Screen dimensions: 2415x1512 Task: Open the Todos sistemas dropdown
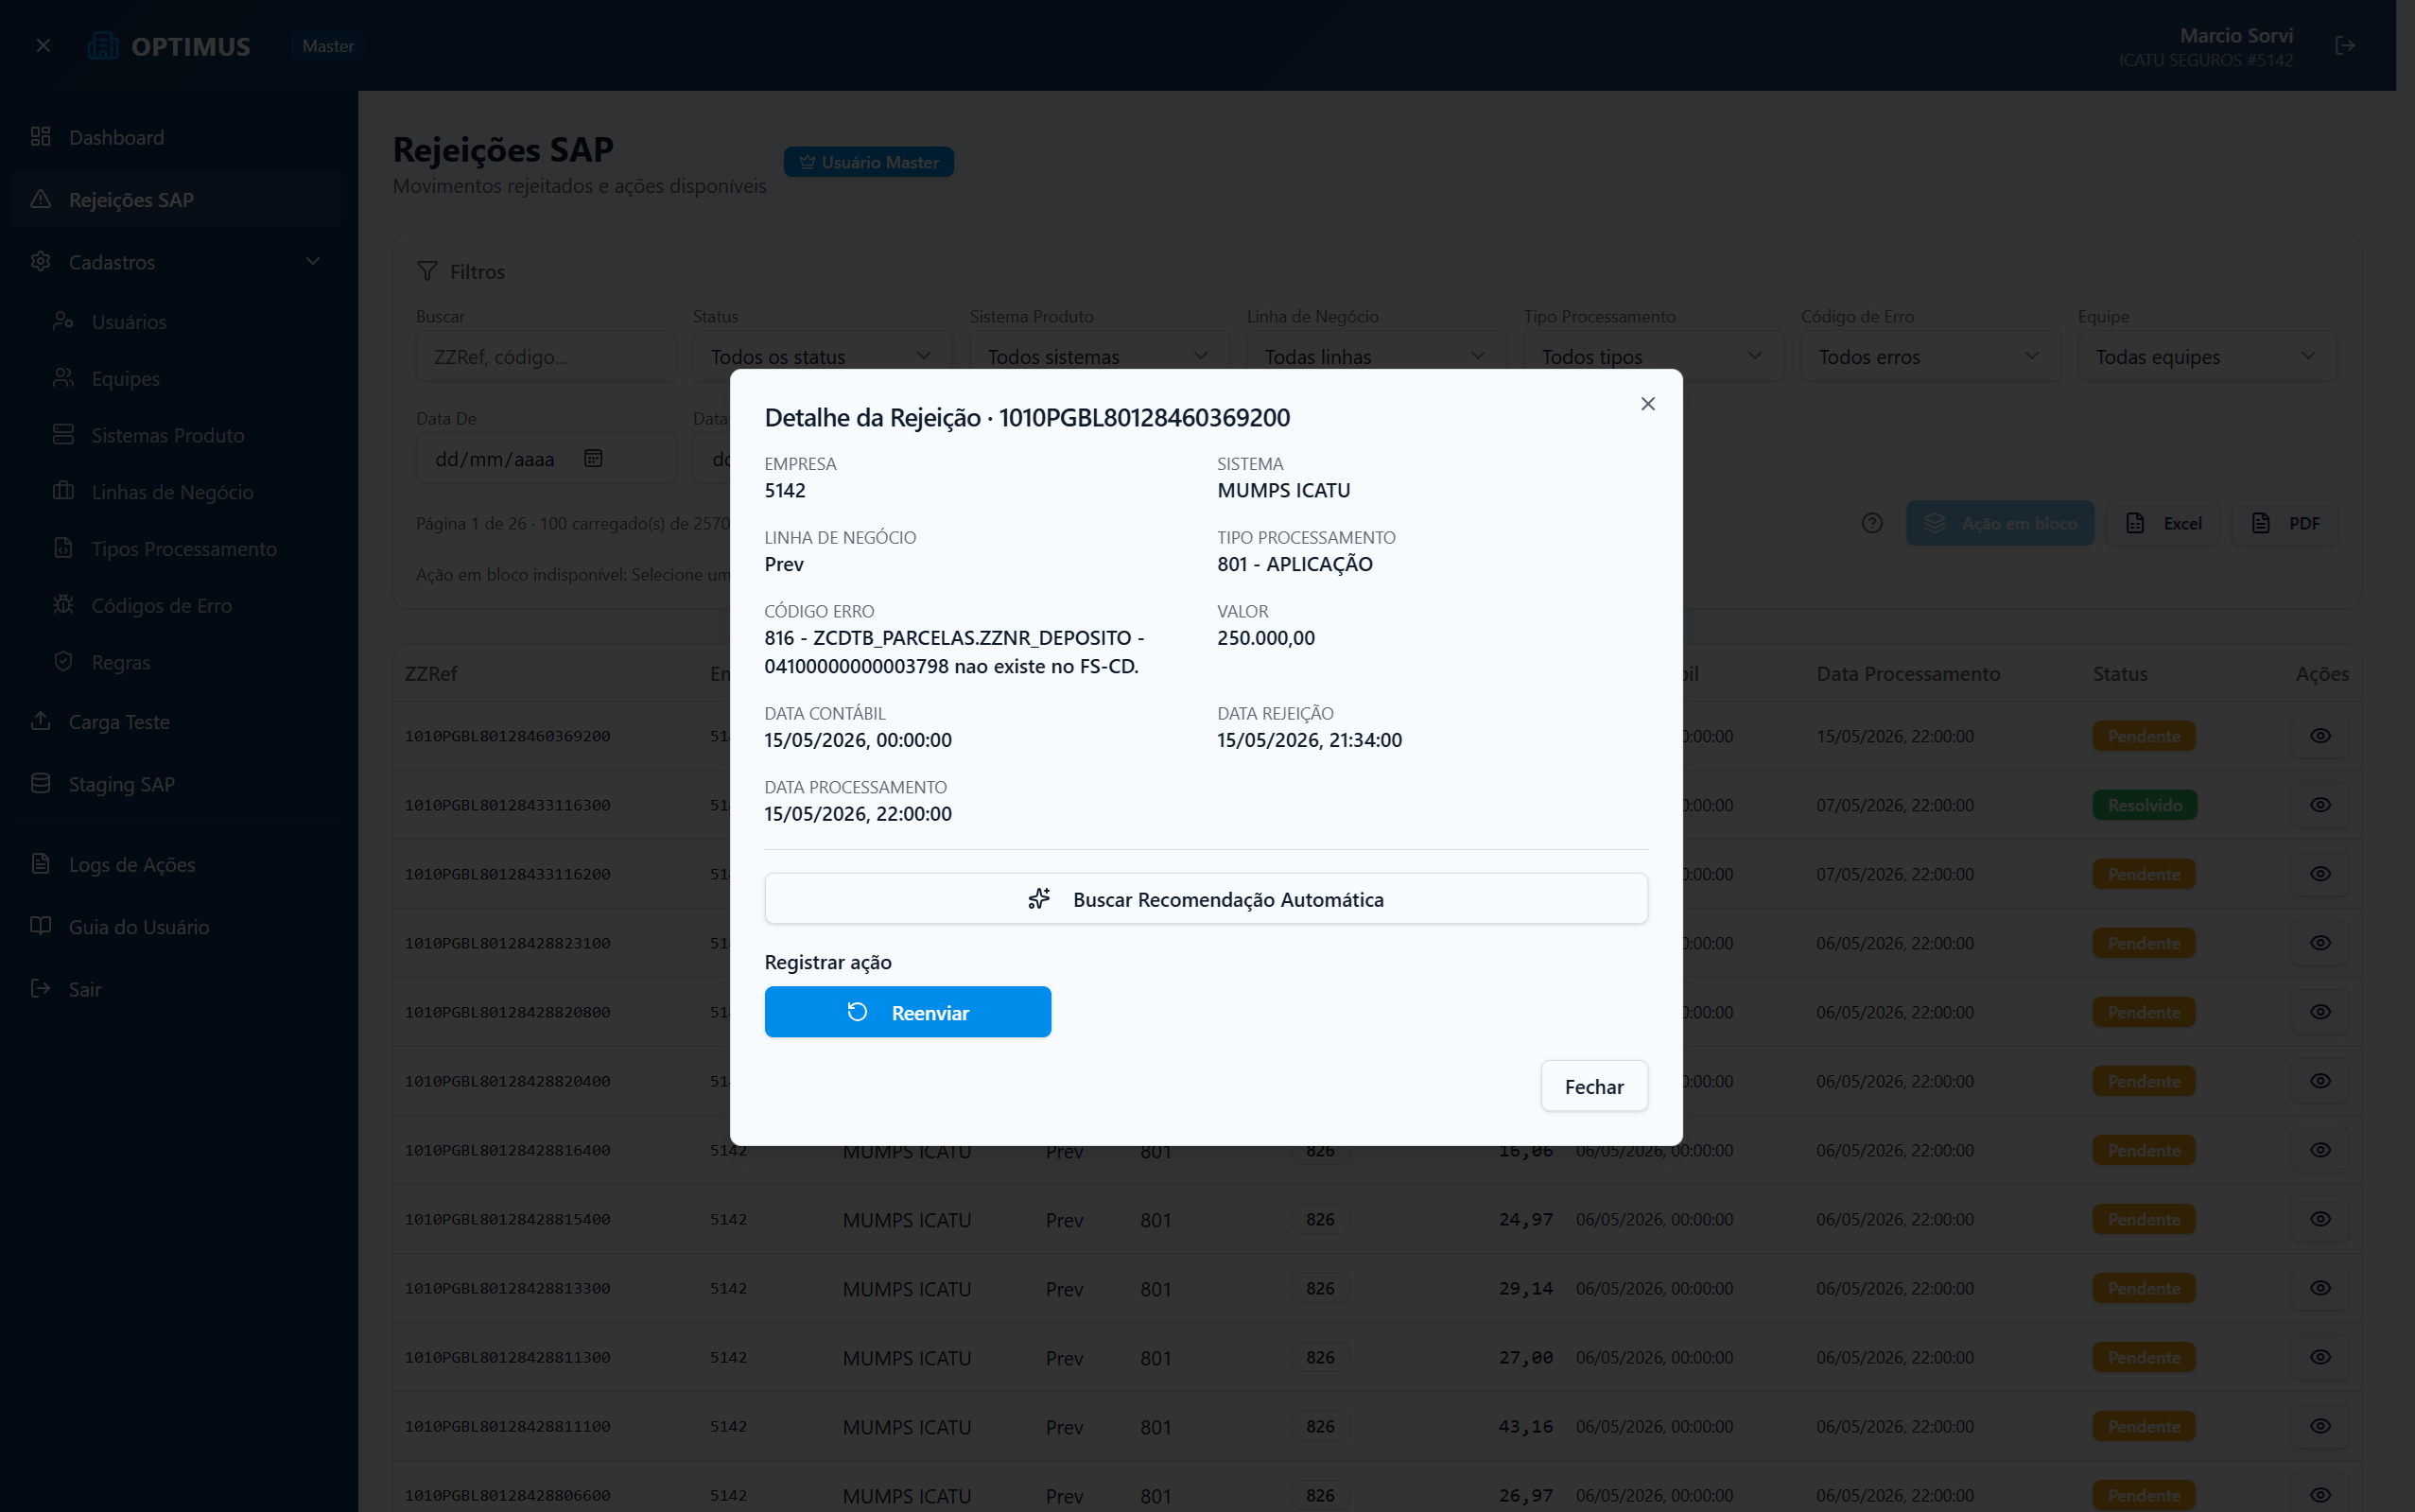tap(1099, 357)
